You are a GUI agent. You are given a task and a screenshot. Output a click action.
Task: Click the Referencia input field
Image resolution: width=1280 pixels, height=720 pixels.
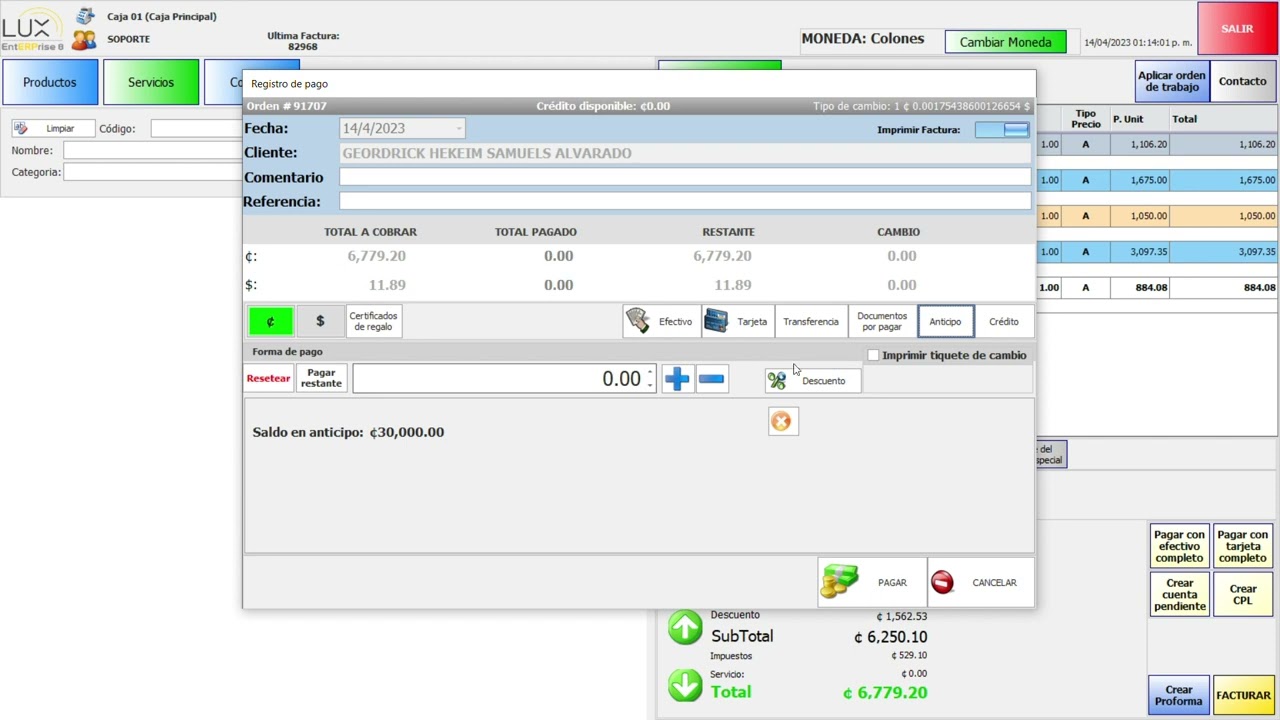tap(685, 201)
